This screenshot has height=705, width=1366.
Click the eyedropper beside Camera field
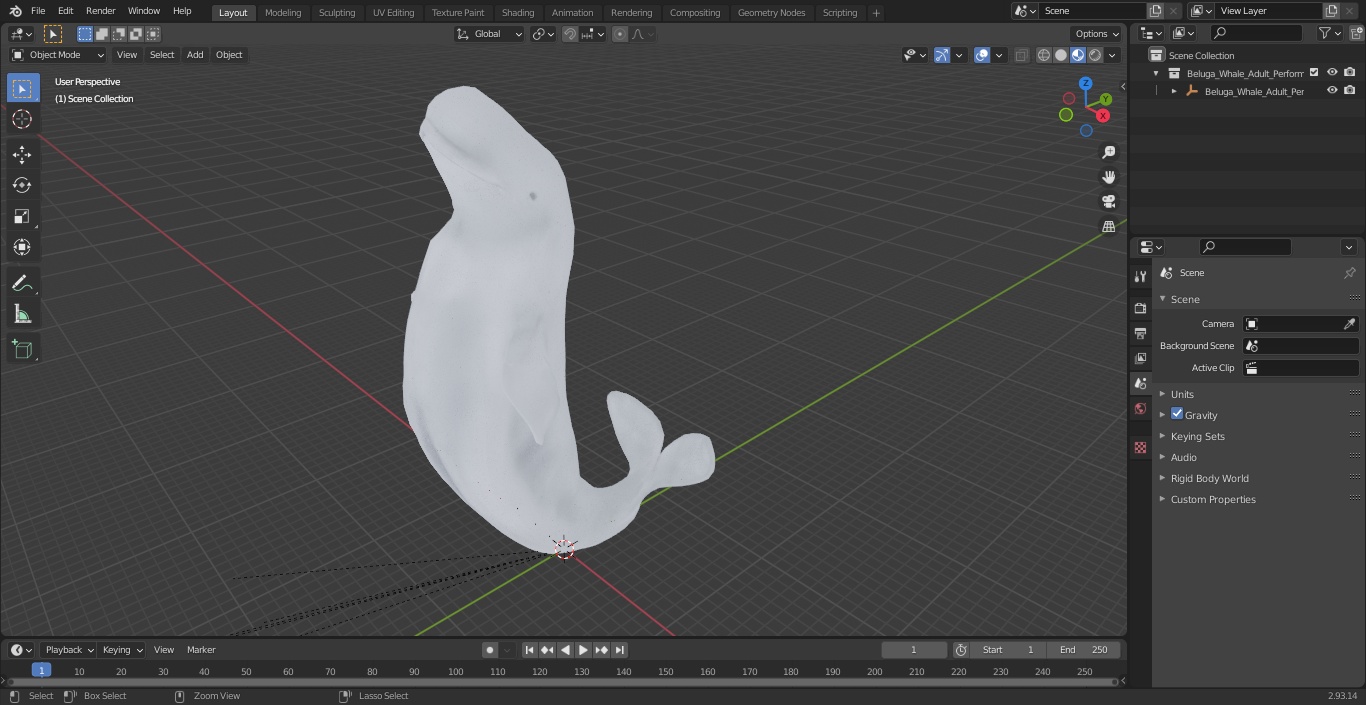1349,324
